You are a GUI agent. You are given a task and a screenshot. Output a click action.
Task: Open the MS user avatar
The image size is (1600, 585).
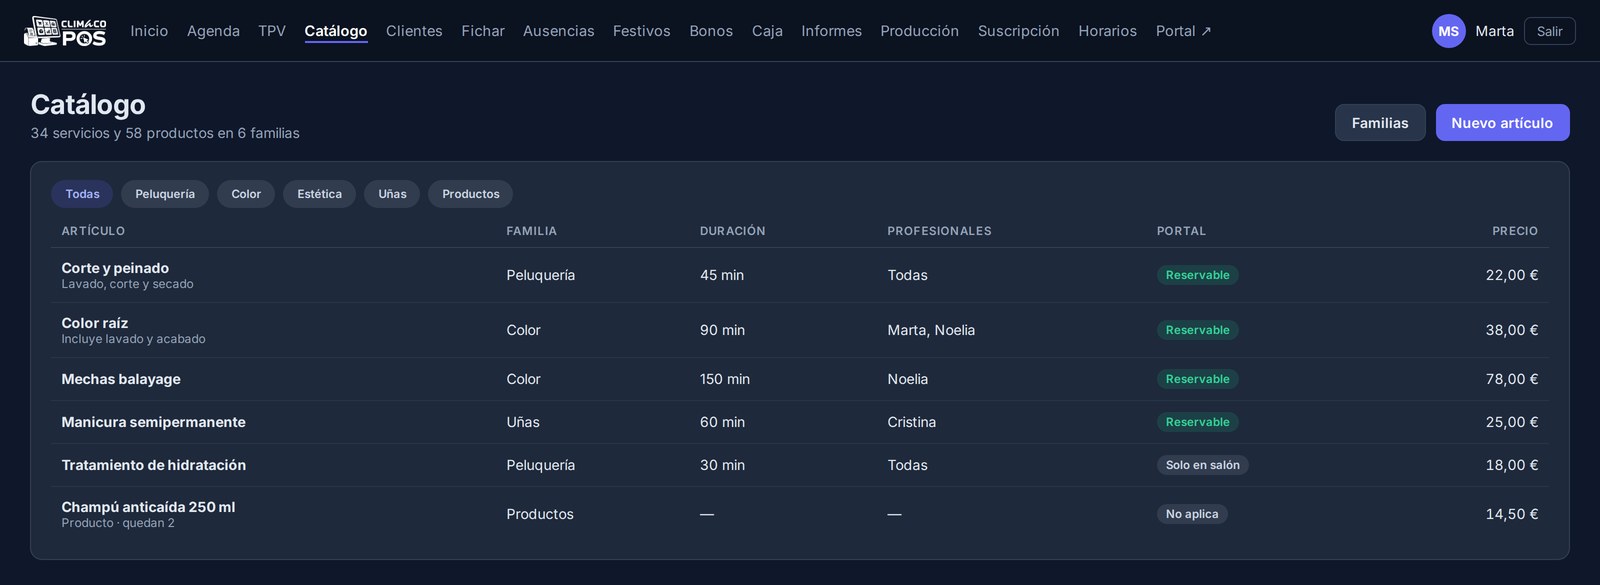tap(1448, 31)
